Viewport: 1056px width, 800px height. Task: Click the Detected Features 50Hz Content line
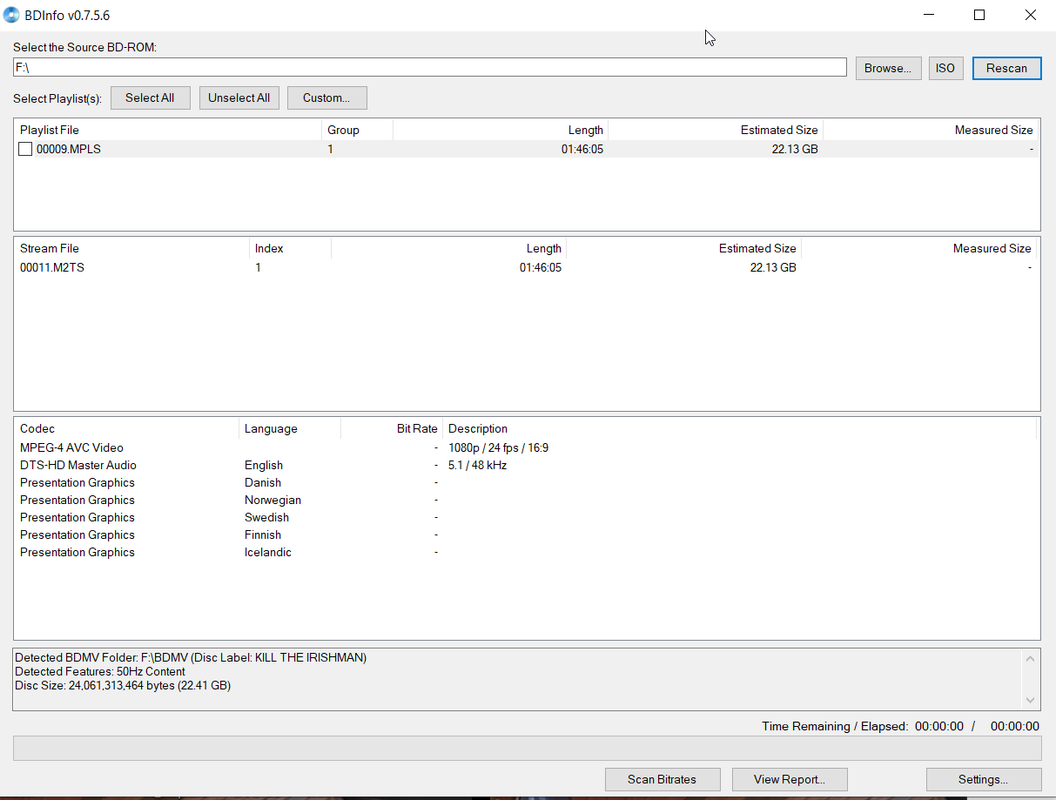[100, 672]
